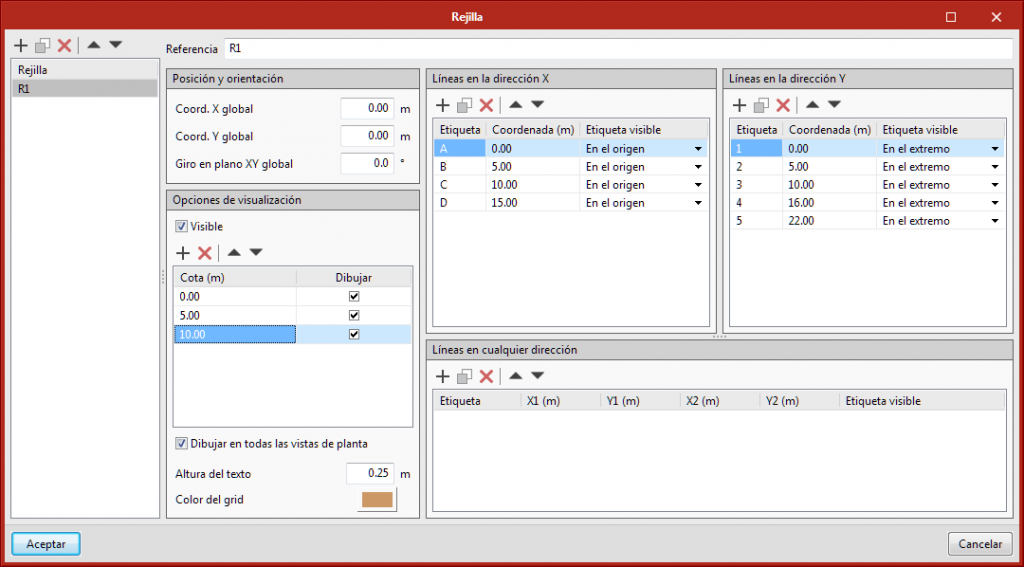Maximize the Rejilla dialog window
The width and height of the screenshot is (1024, 567).
point(951,18)
